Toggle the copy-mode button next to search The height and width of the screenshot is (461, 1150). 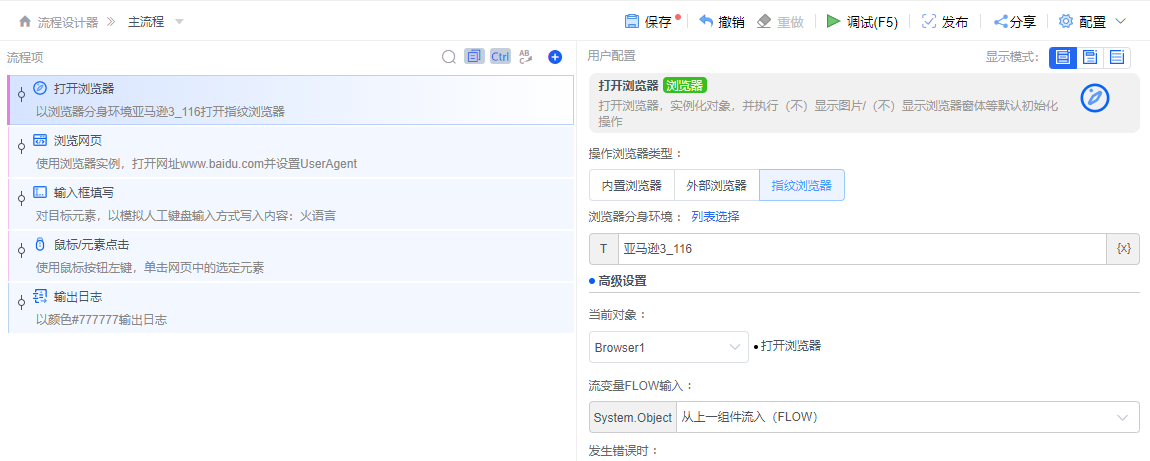(x=474, y=57)
